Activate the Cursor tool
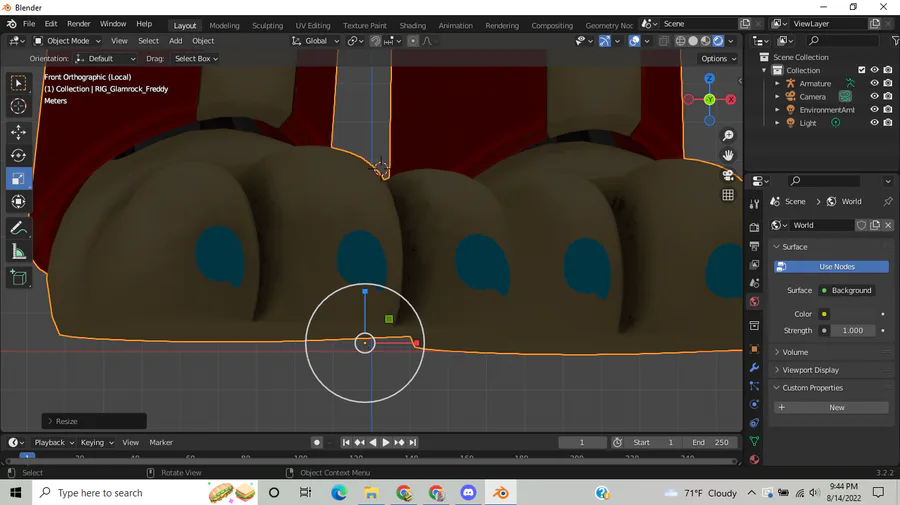The height and width of the screenshot is (505, 900). [x=18, y=107]
